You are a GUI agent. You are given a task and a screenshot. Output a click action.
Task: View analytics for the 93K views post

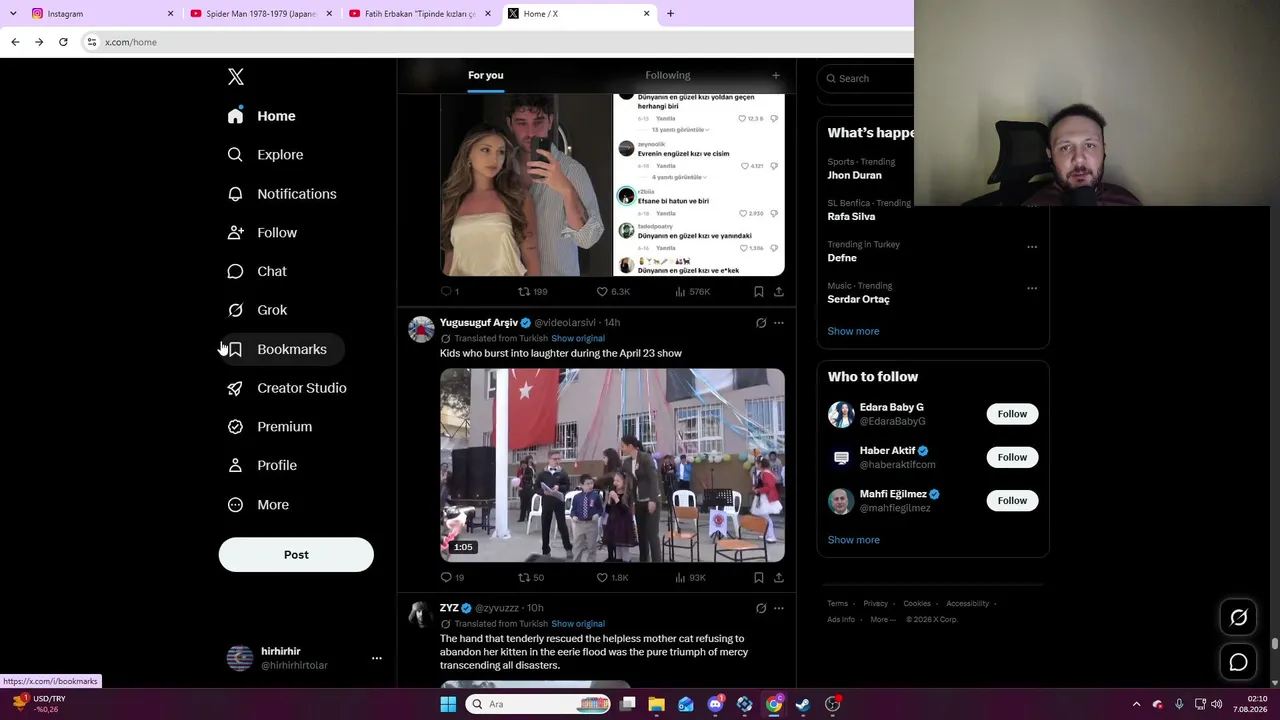pos(690,577)
